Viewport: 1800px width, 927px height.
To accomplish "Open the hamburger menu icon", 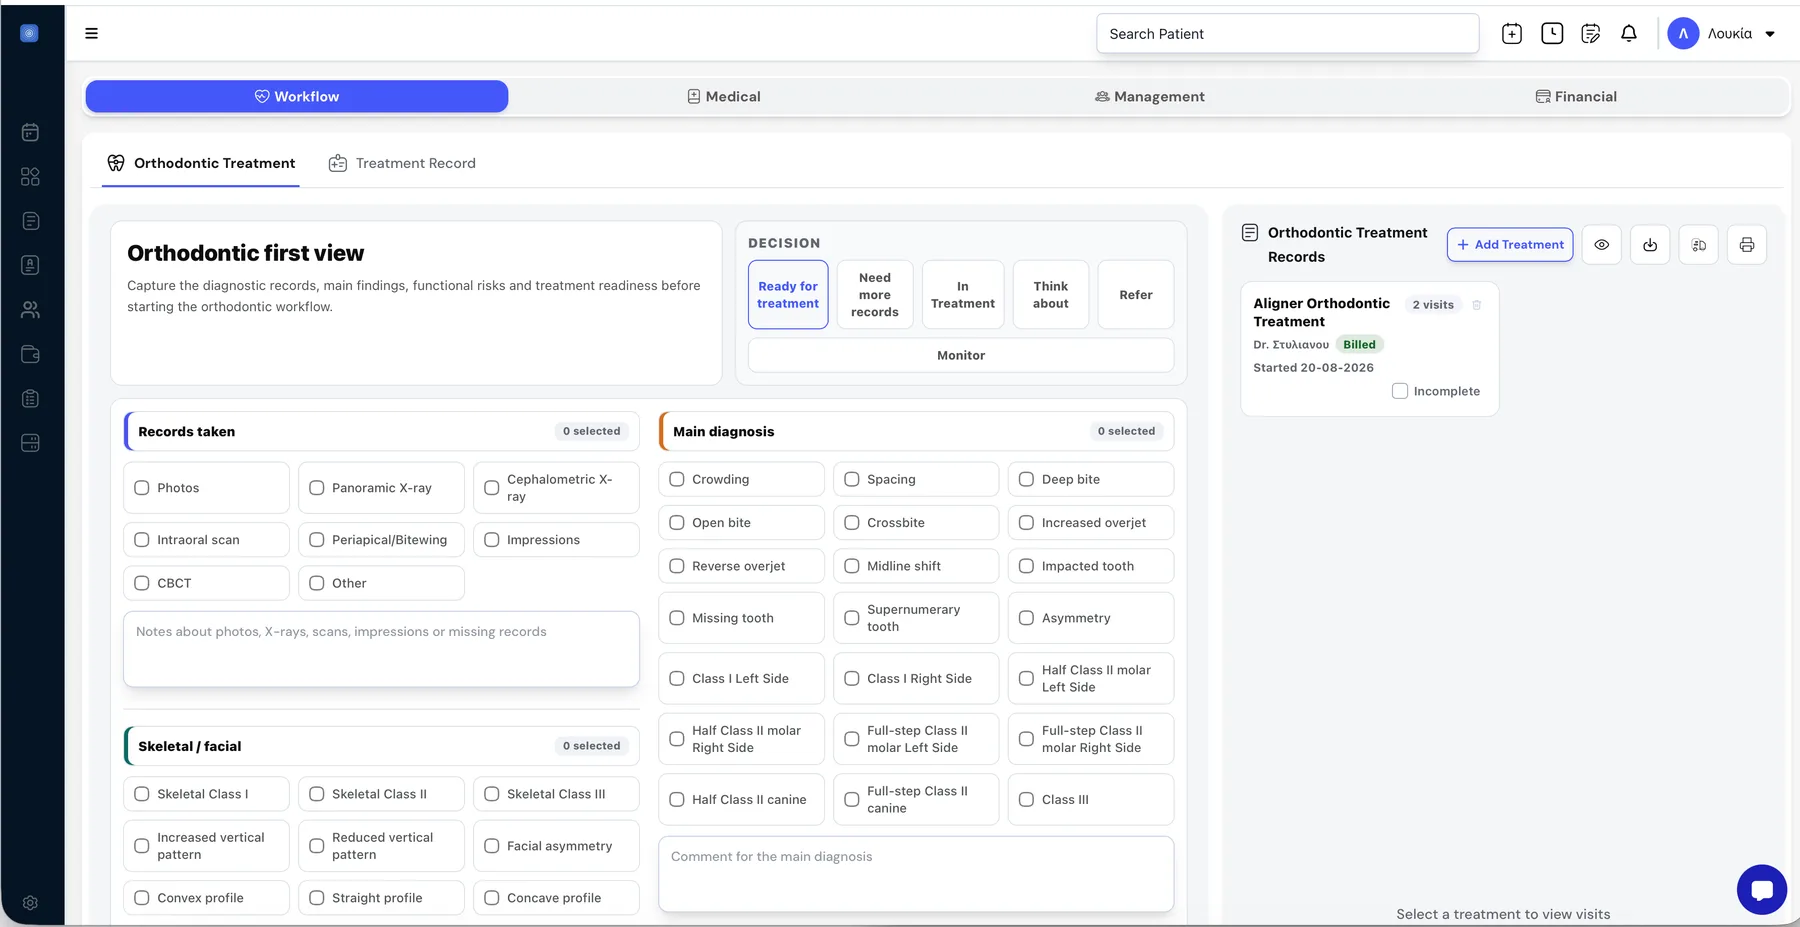I will tap(91, 33).
